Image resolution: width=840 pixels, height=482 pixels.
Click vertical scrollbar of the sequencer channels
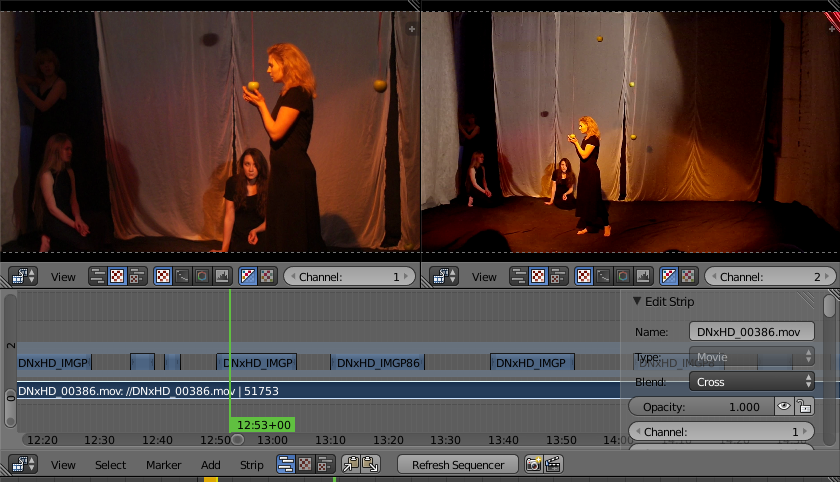pyautogui.click(x=10, y=360)
